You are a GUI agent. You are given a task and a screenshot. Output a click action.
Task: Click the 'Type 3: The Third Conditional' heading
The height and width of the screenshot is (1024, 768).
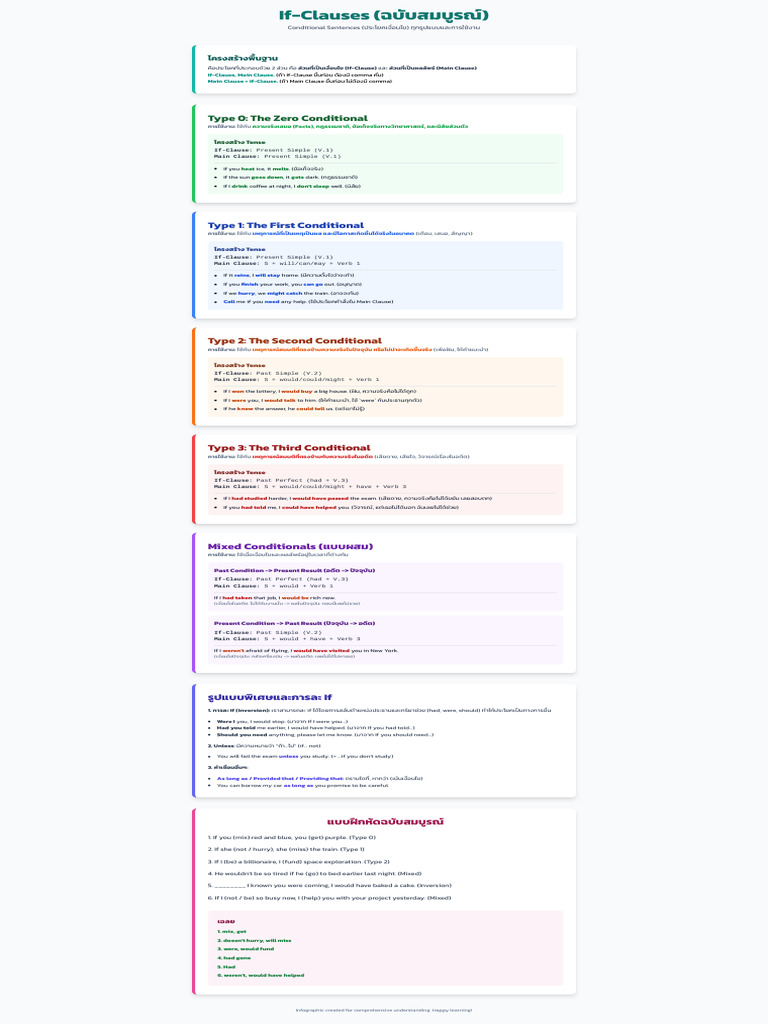[289, 448]
